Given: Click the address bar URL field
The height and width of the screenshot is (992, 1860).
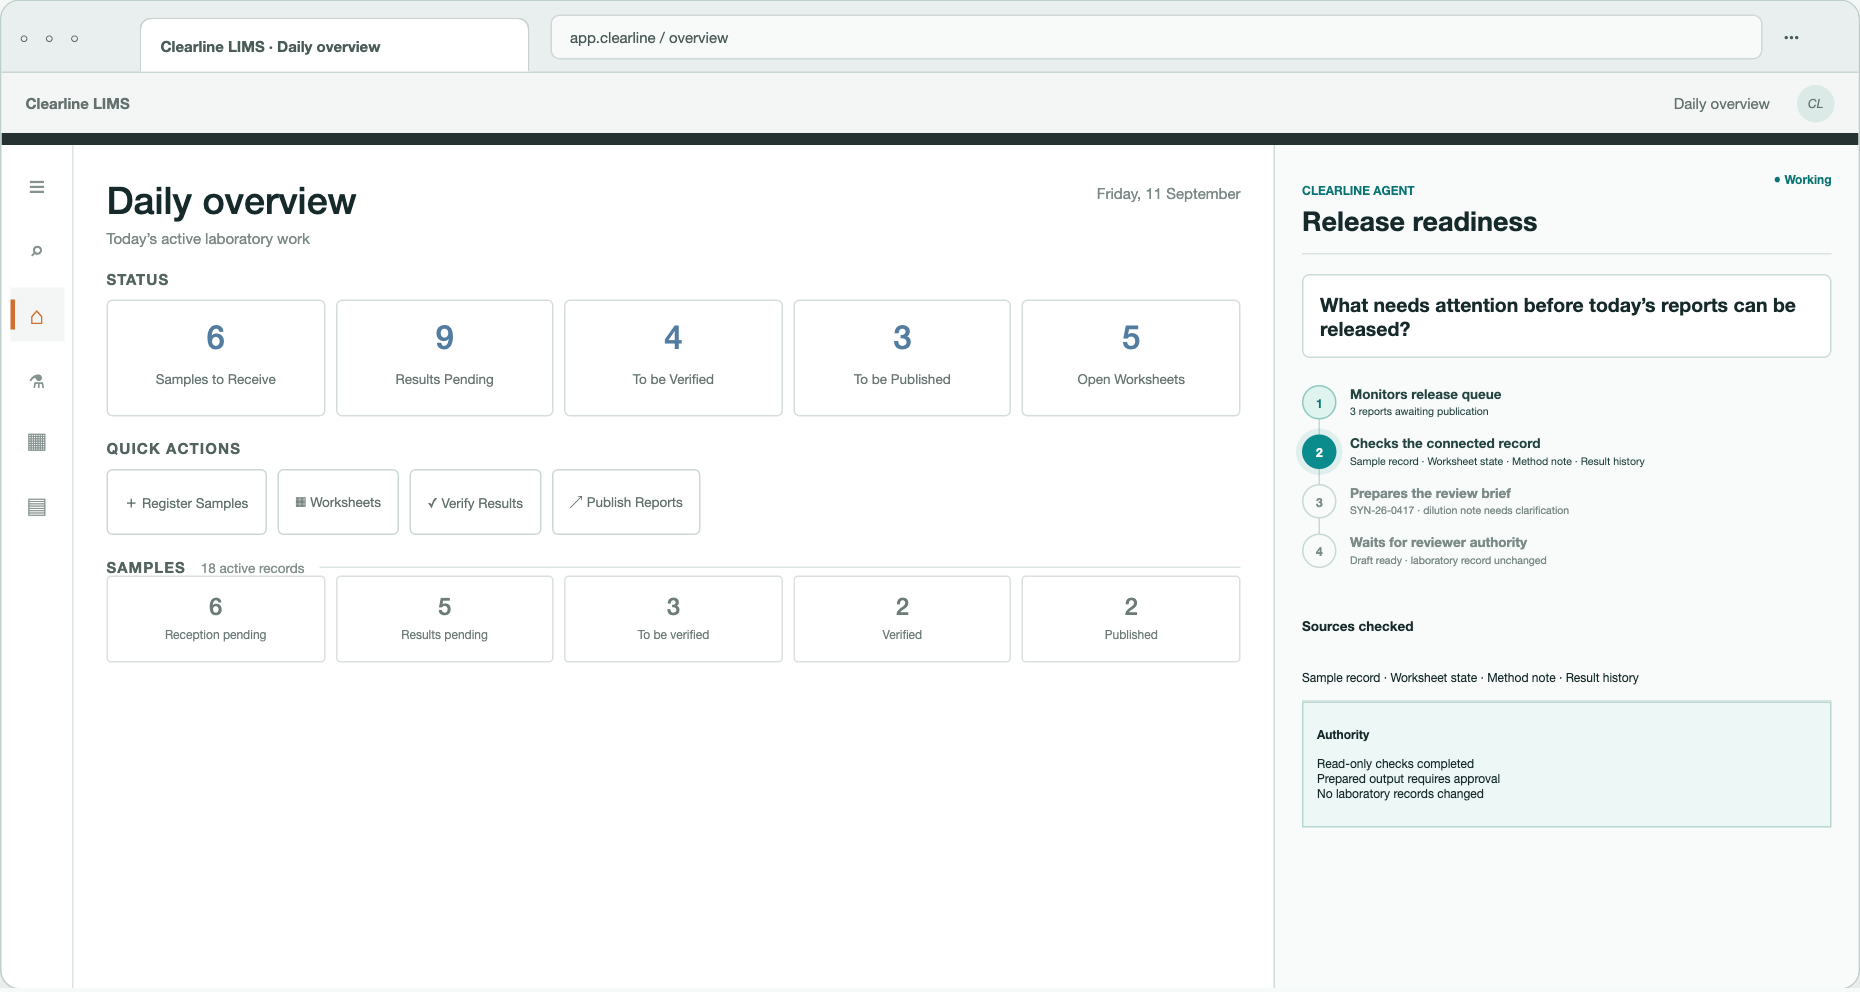Looking at the screenshot, I should coord(1156,38).
